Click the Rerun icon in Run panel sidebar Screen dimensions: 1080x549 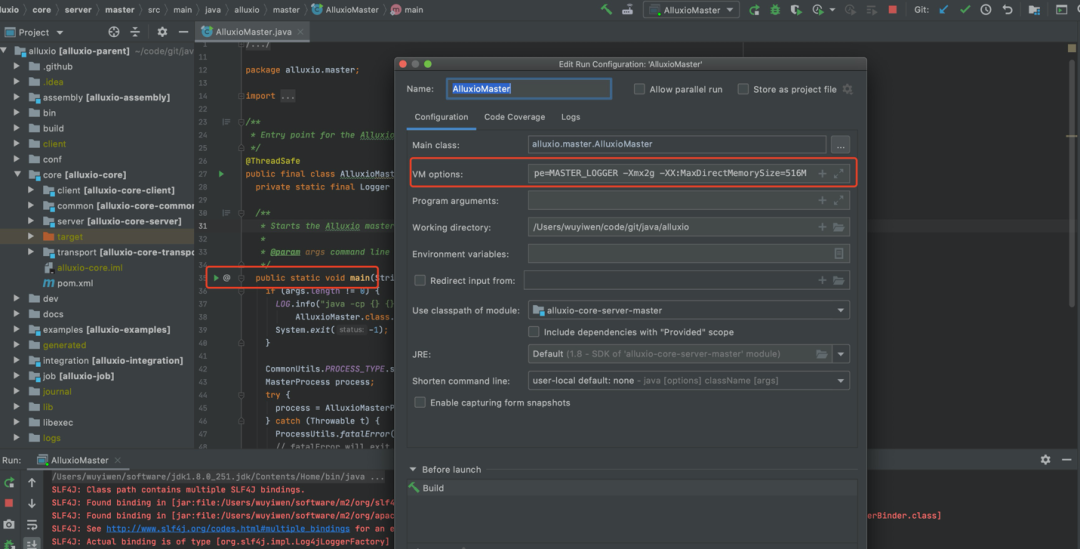(x=9, y=483)
